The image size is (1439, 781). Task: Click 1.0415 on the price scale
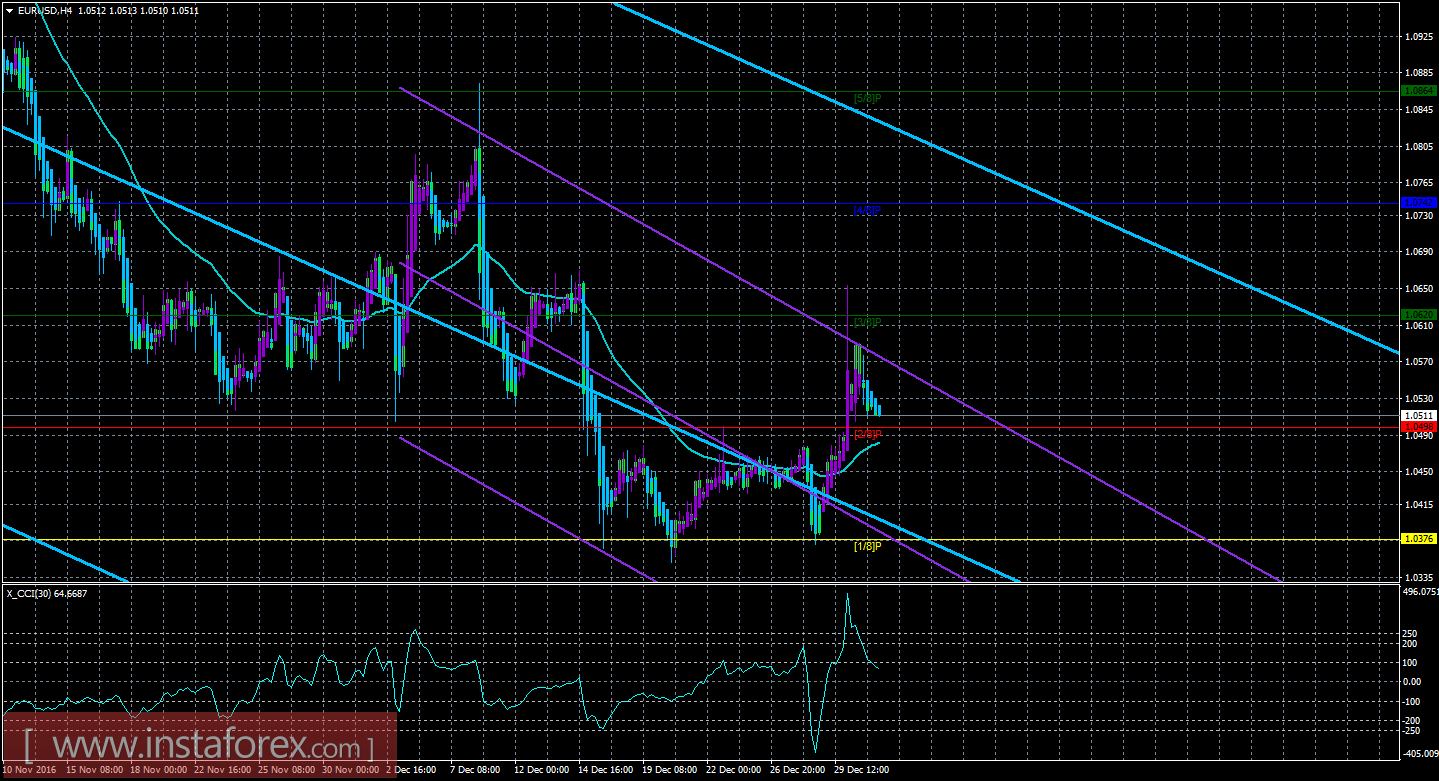tap(1420, 505)
